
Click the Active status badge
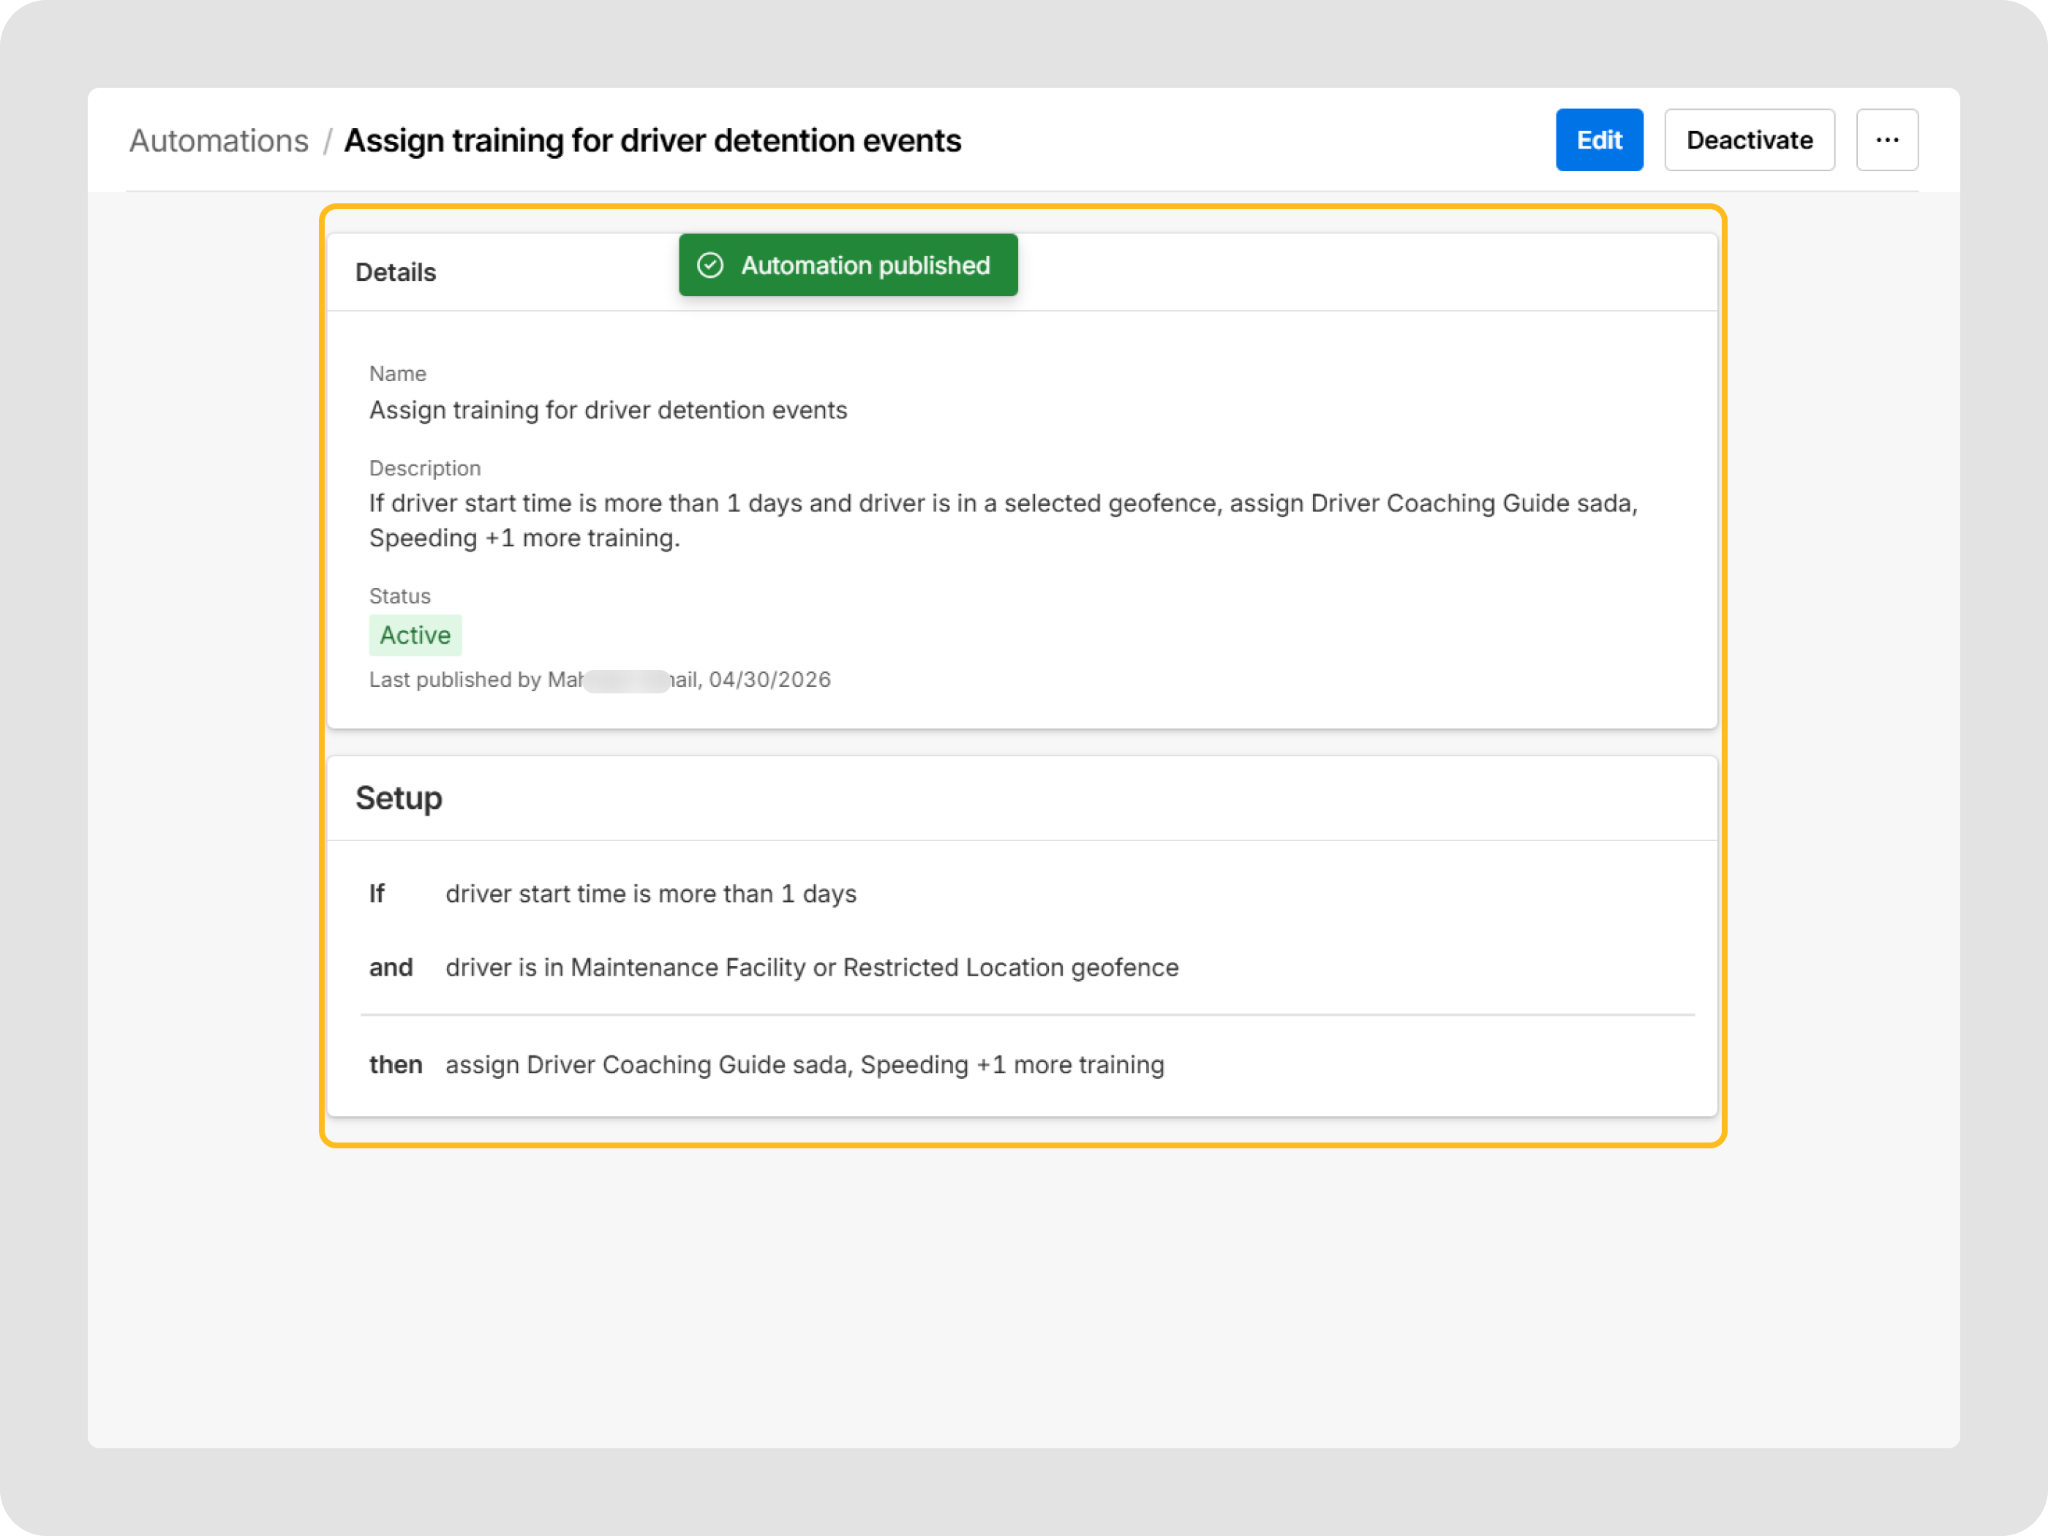tap(415, 635)
